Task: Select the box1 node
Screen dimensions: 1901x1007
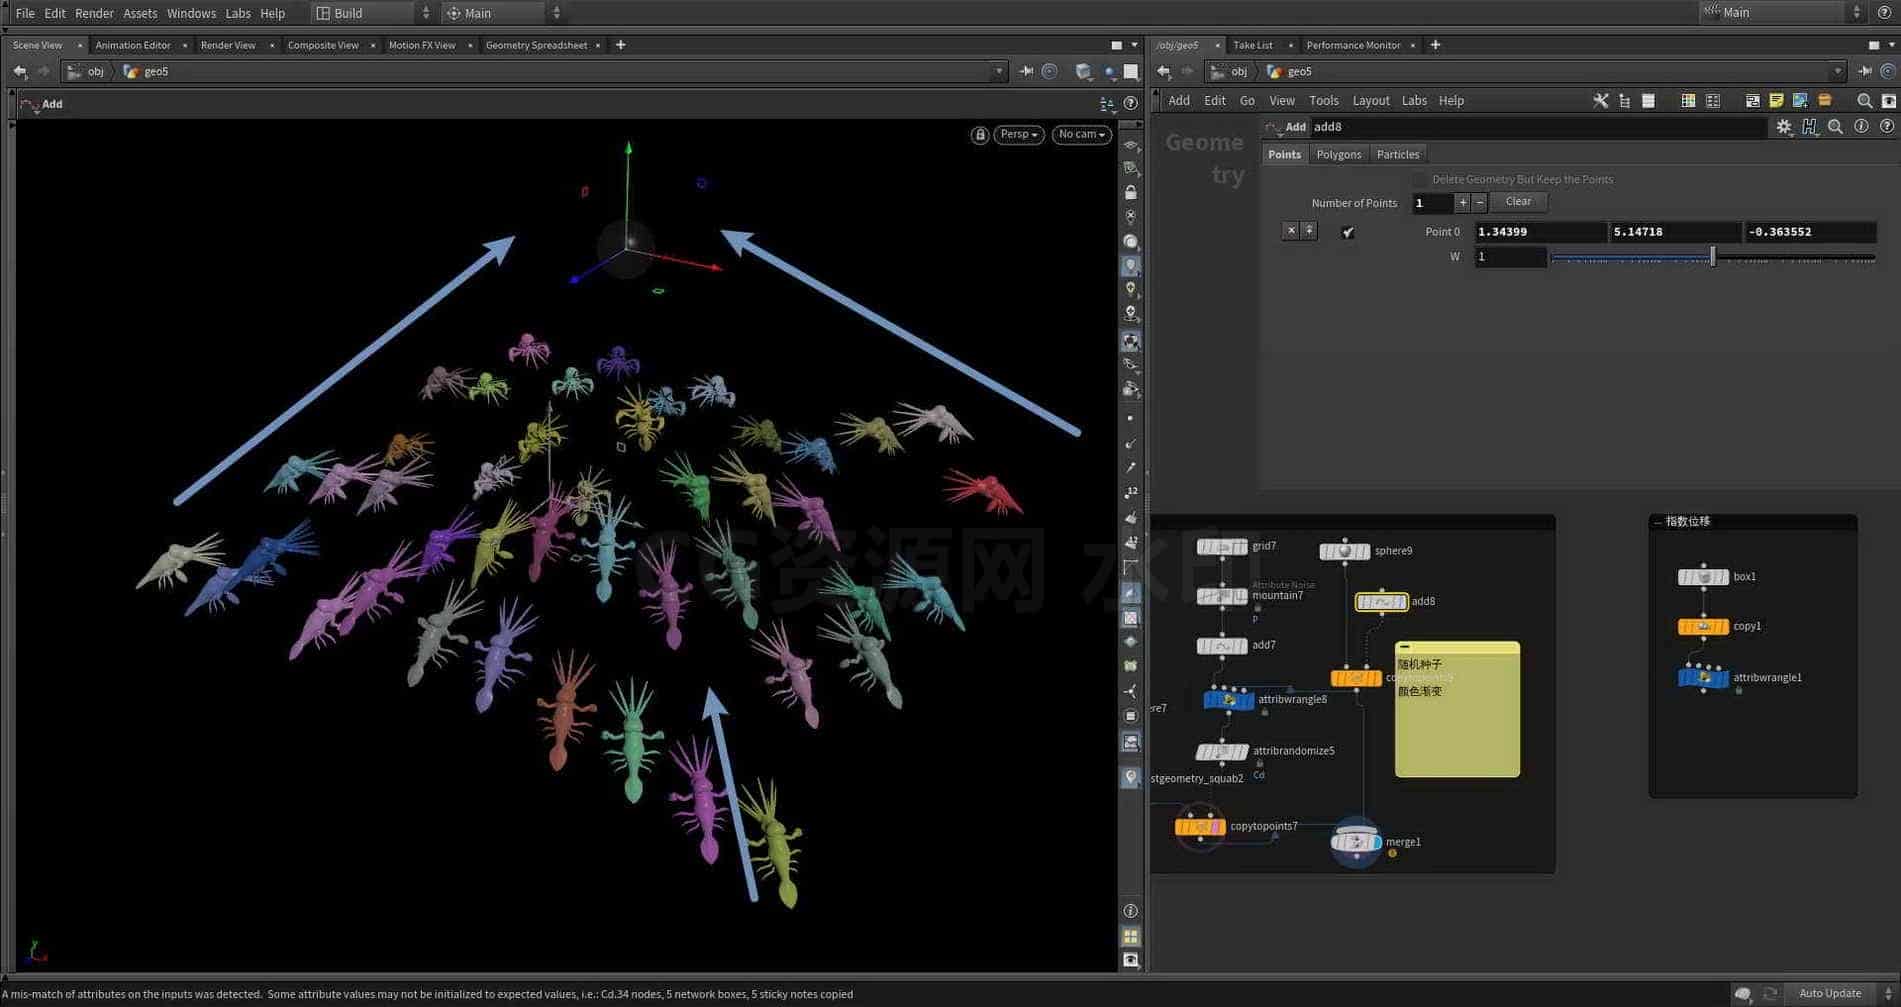Action: pos(1703,577)
